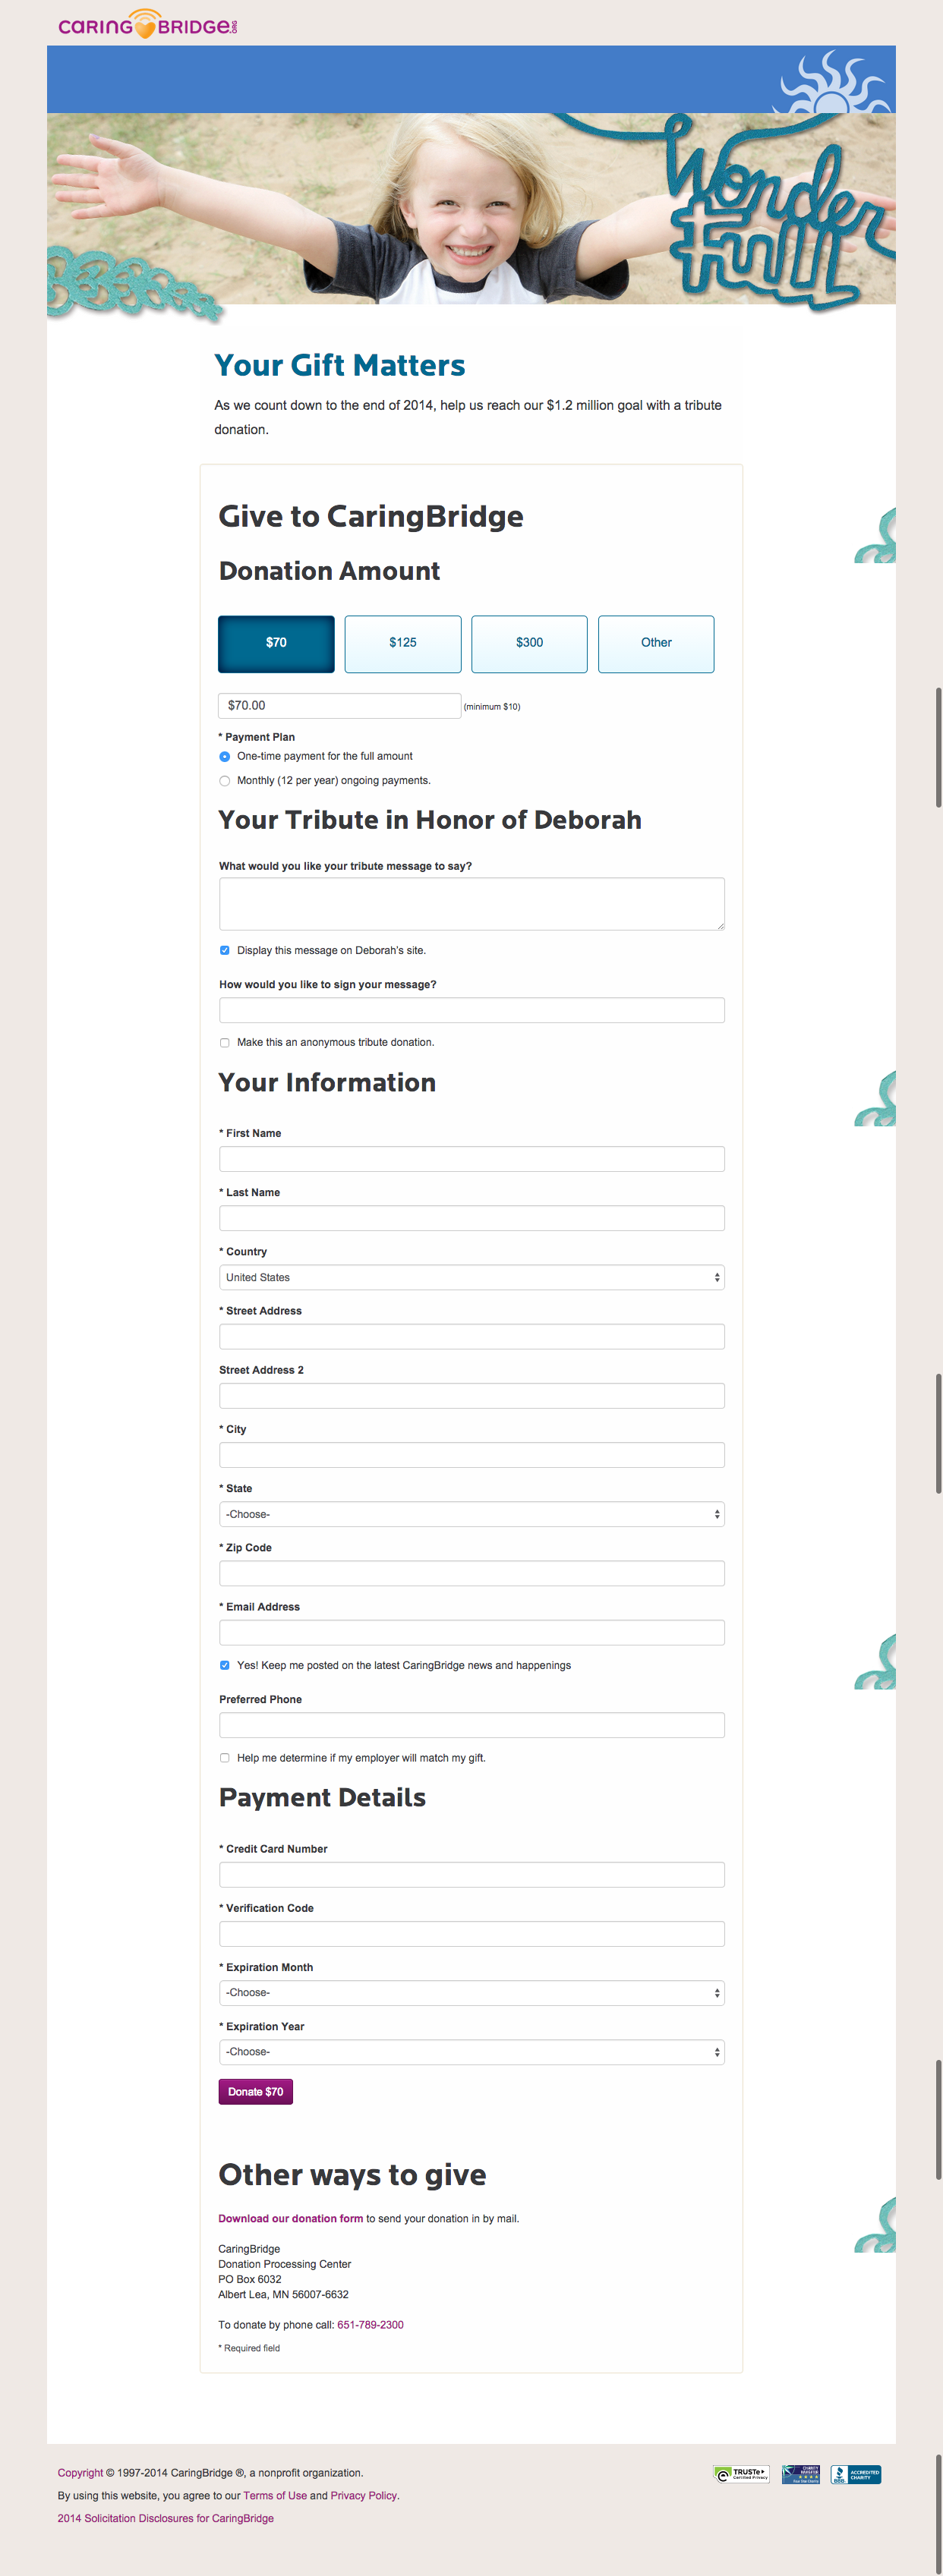
Task: Uncheck display message on Deborah's site
Action: pos(225,951)
